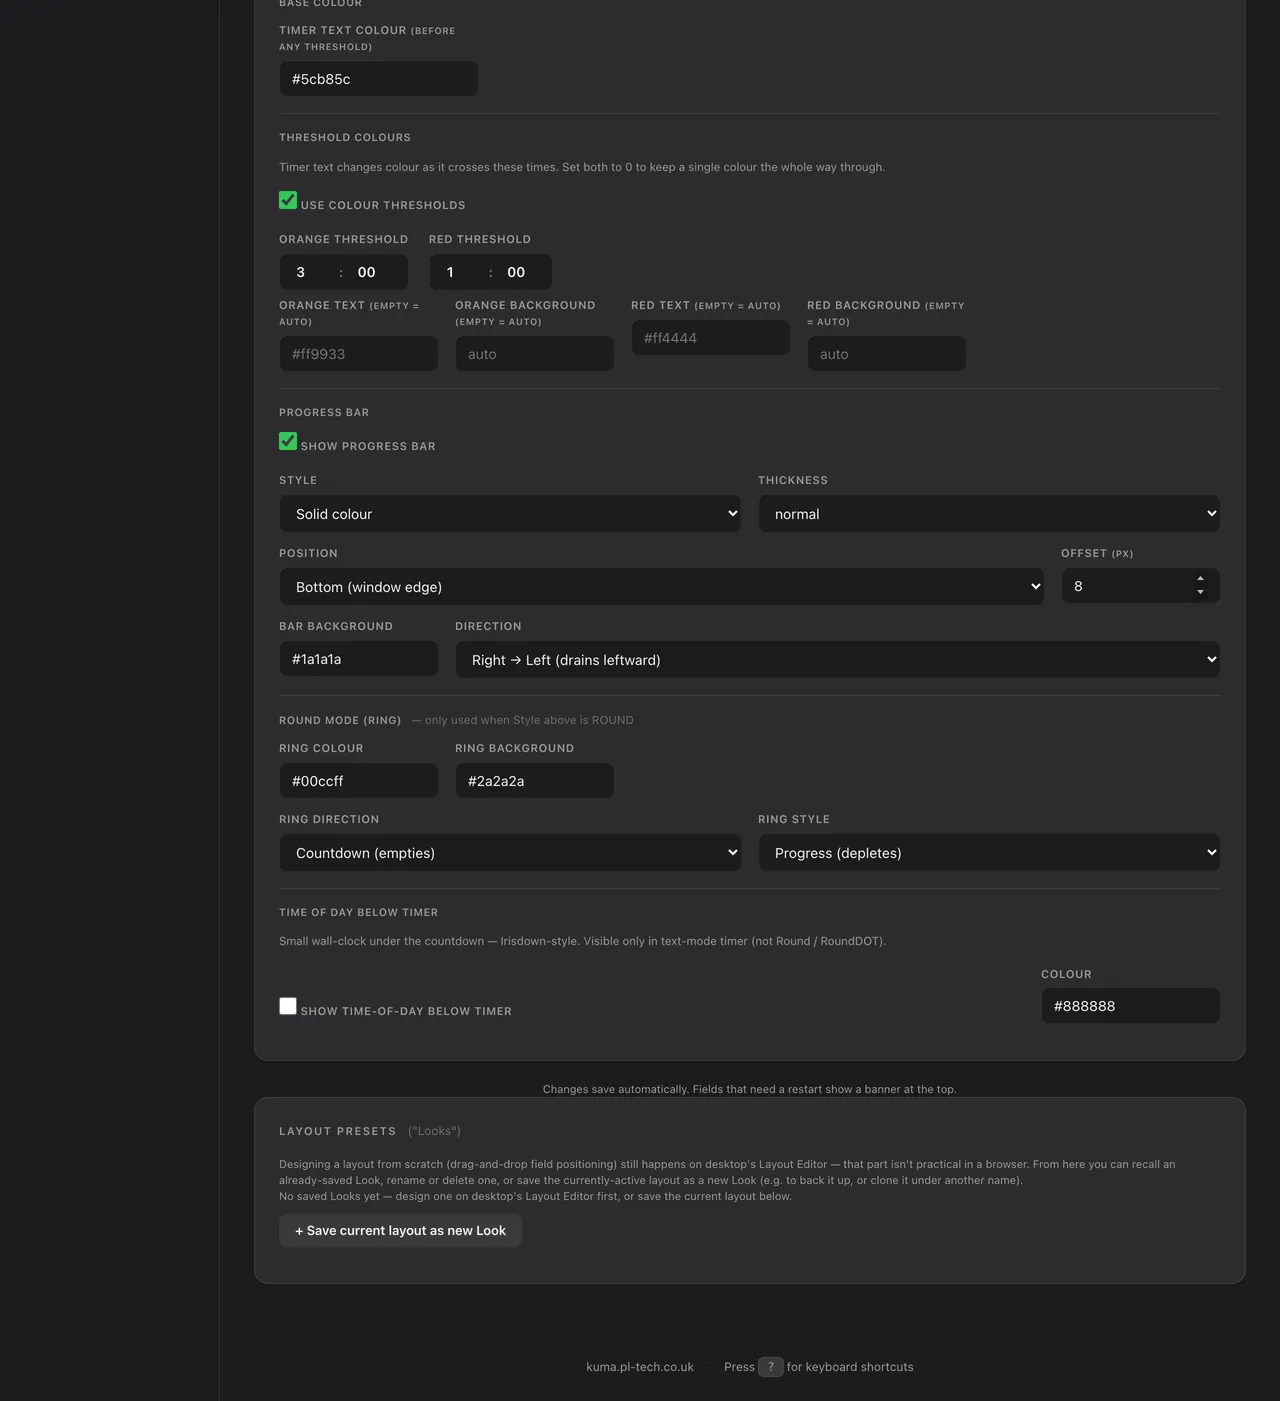Focus the Red Background colour input

point(886,354)
